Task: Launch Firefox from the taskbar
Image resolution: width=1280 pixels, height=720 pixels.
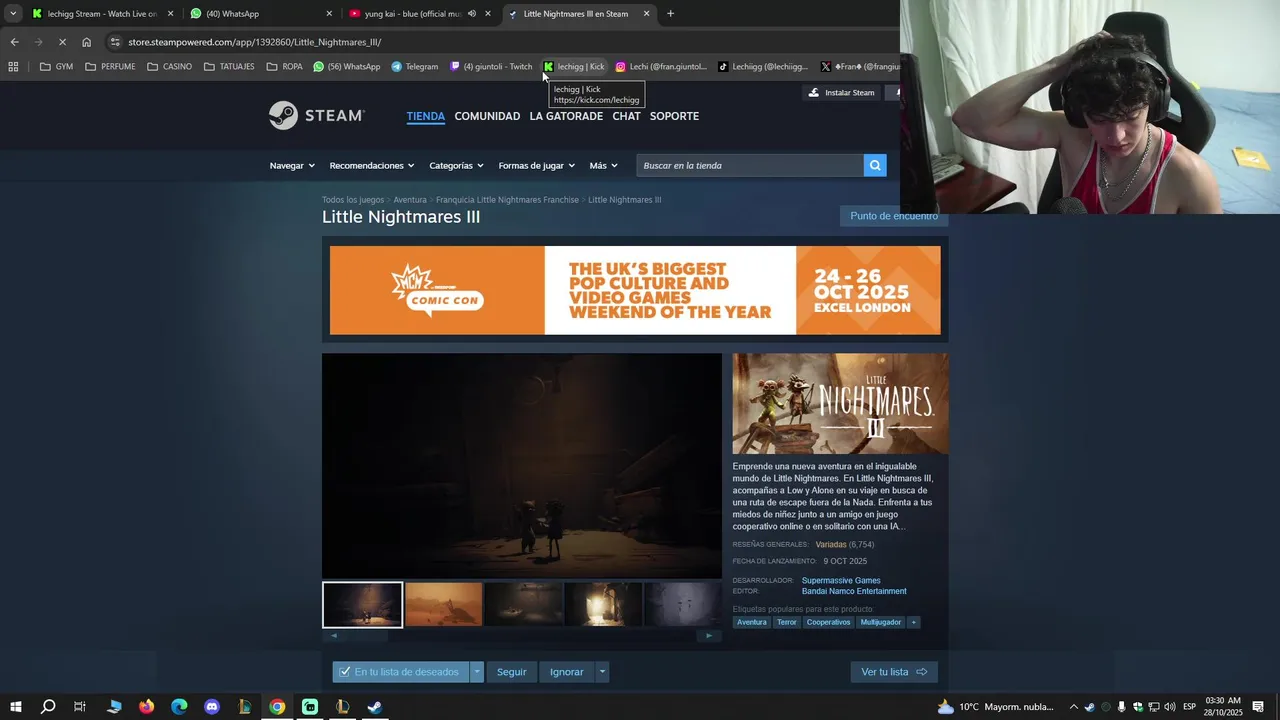Action: coord(146,707)
